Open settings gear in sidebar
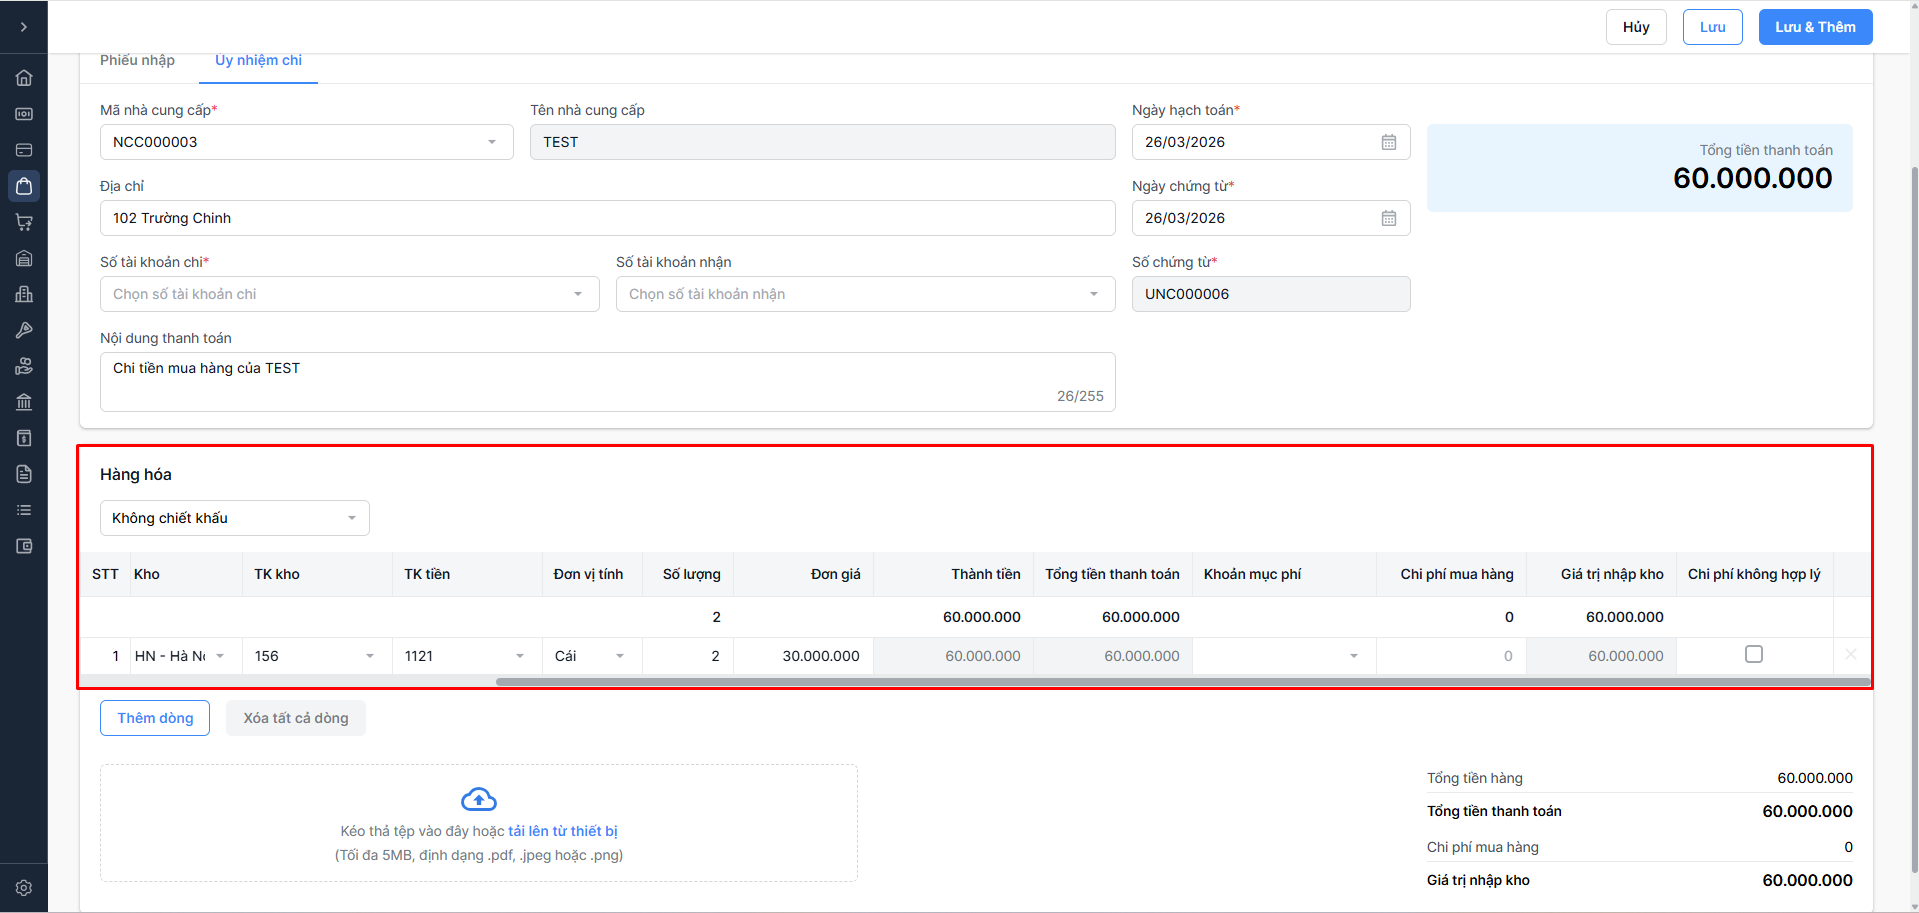This screenshot has width=1919, height=913. [x=24, y=888]
